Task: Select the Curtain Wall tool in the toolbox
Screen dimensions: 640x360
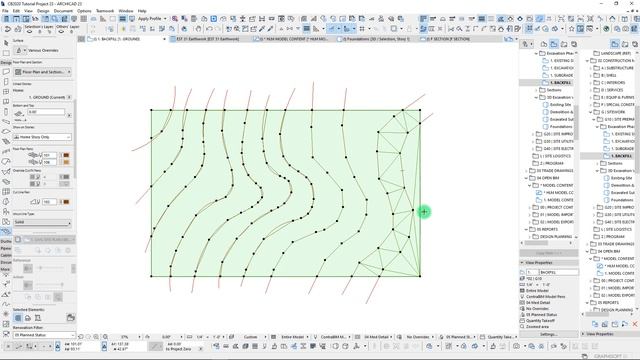Action: click(6, 191)
